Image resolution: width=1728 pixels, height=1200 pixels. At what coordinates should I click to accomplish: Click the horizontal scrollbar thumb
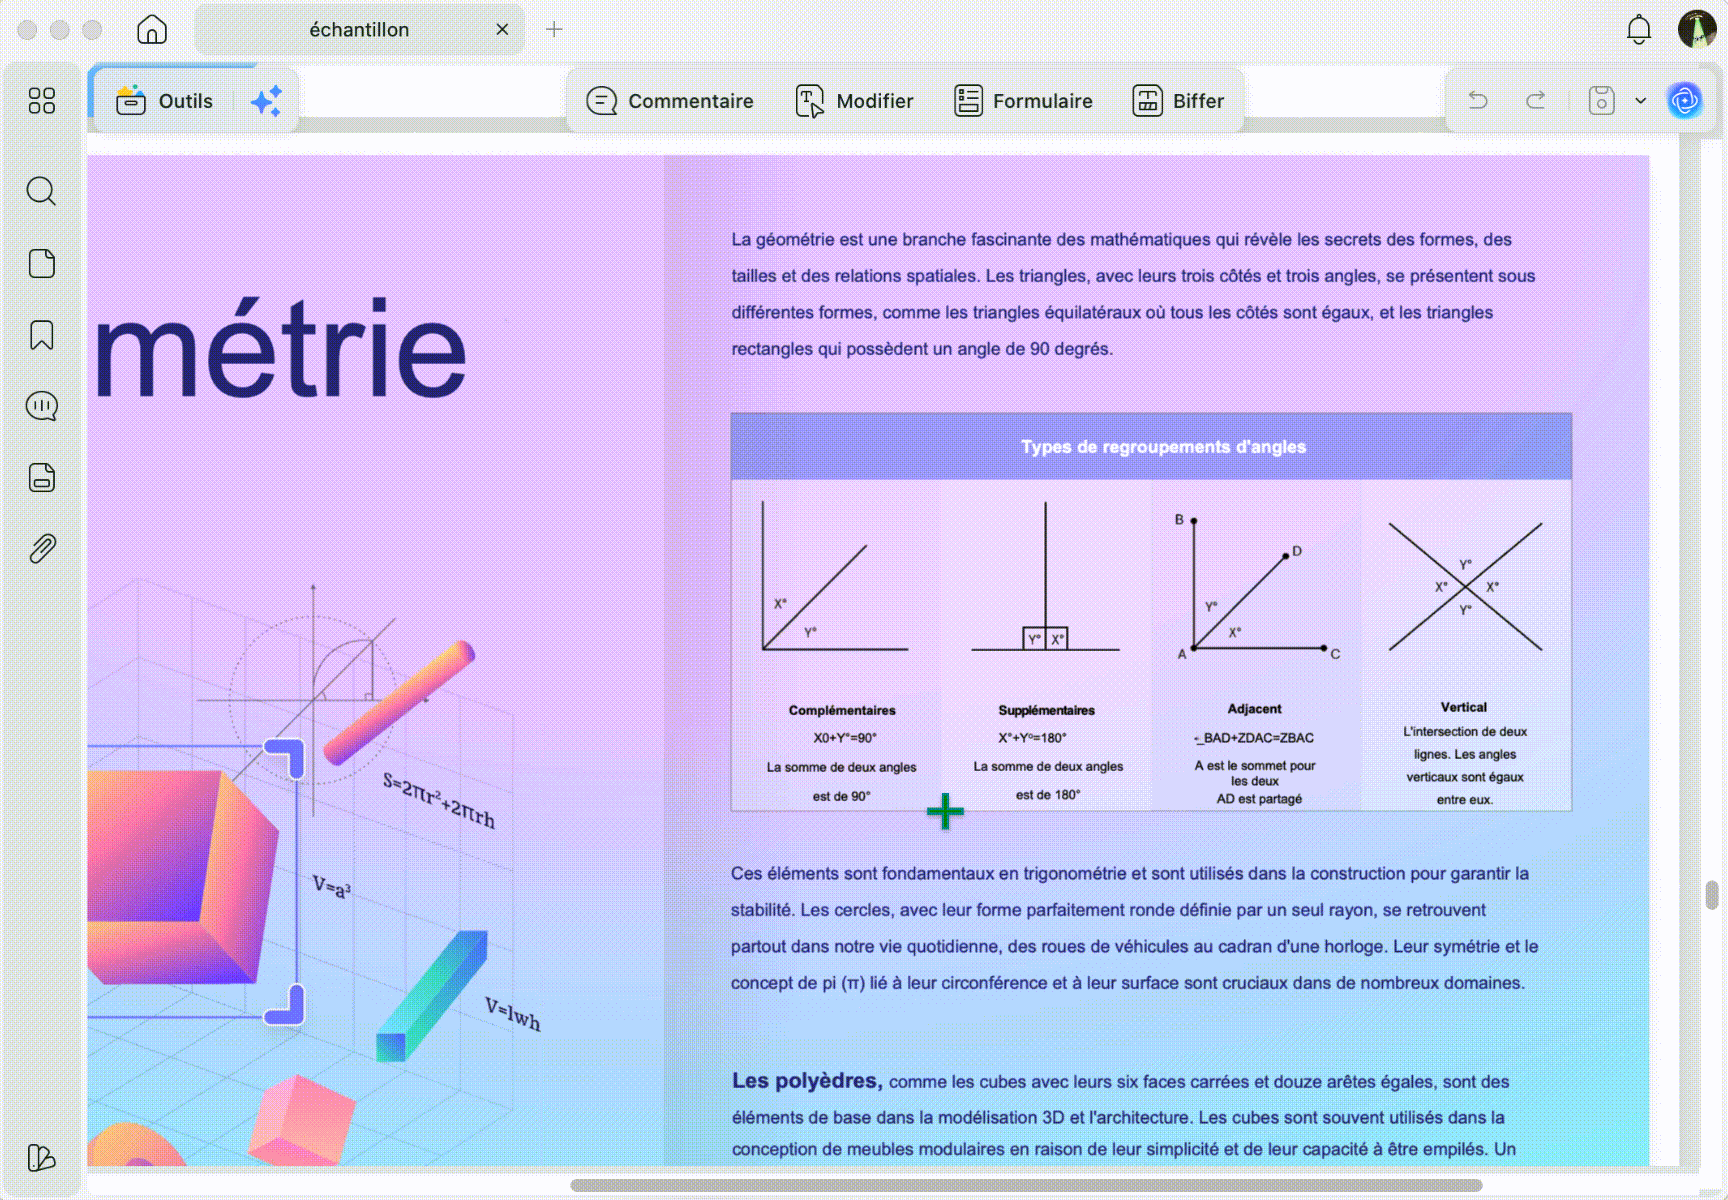pos(1026,1186)
